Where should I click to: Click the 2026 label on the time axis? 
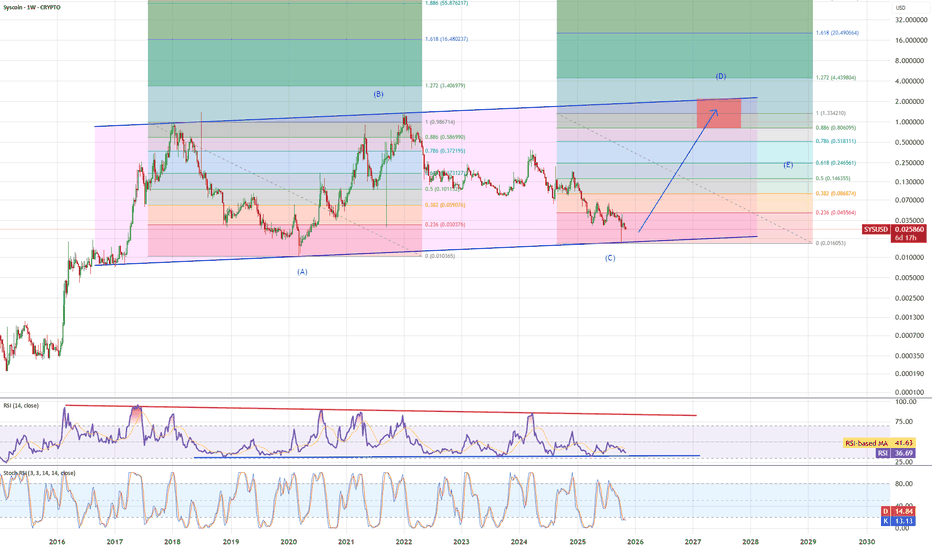(x=635, y=542)
